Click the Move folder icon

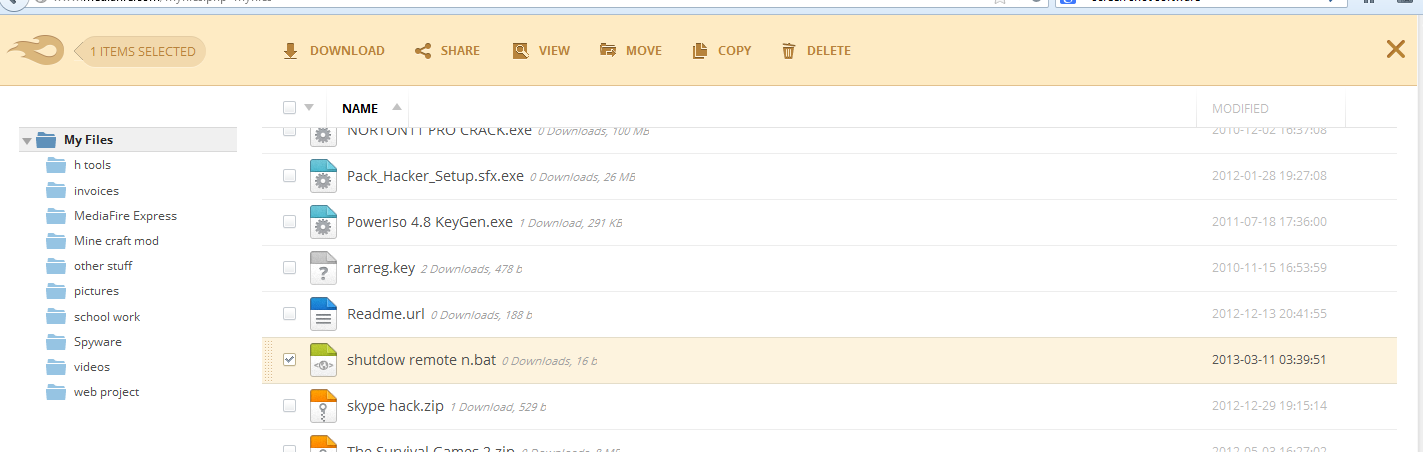point(608,50)
